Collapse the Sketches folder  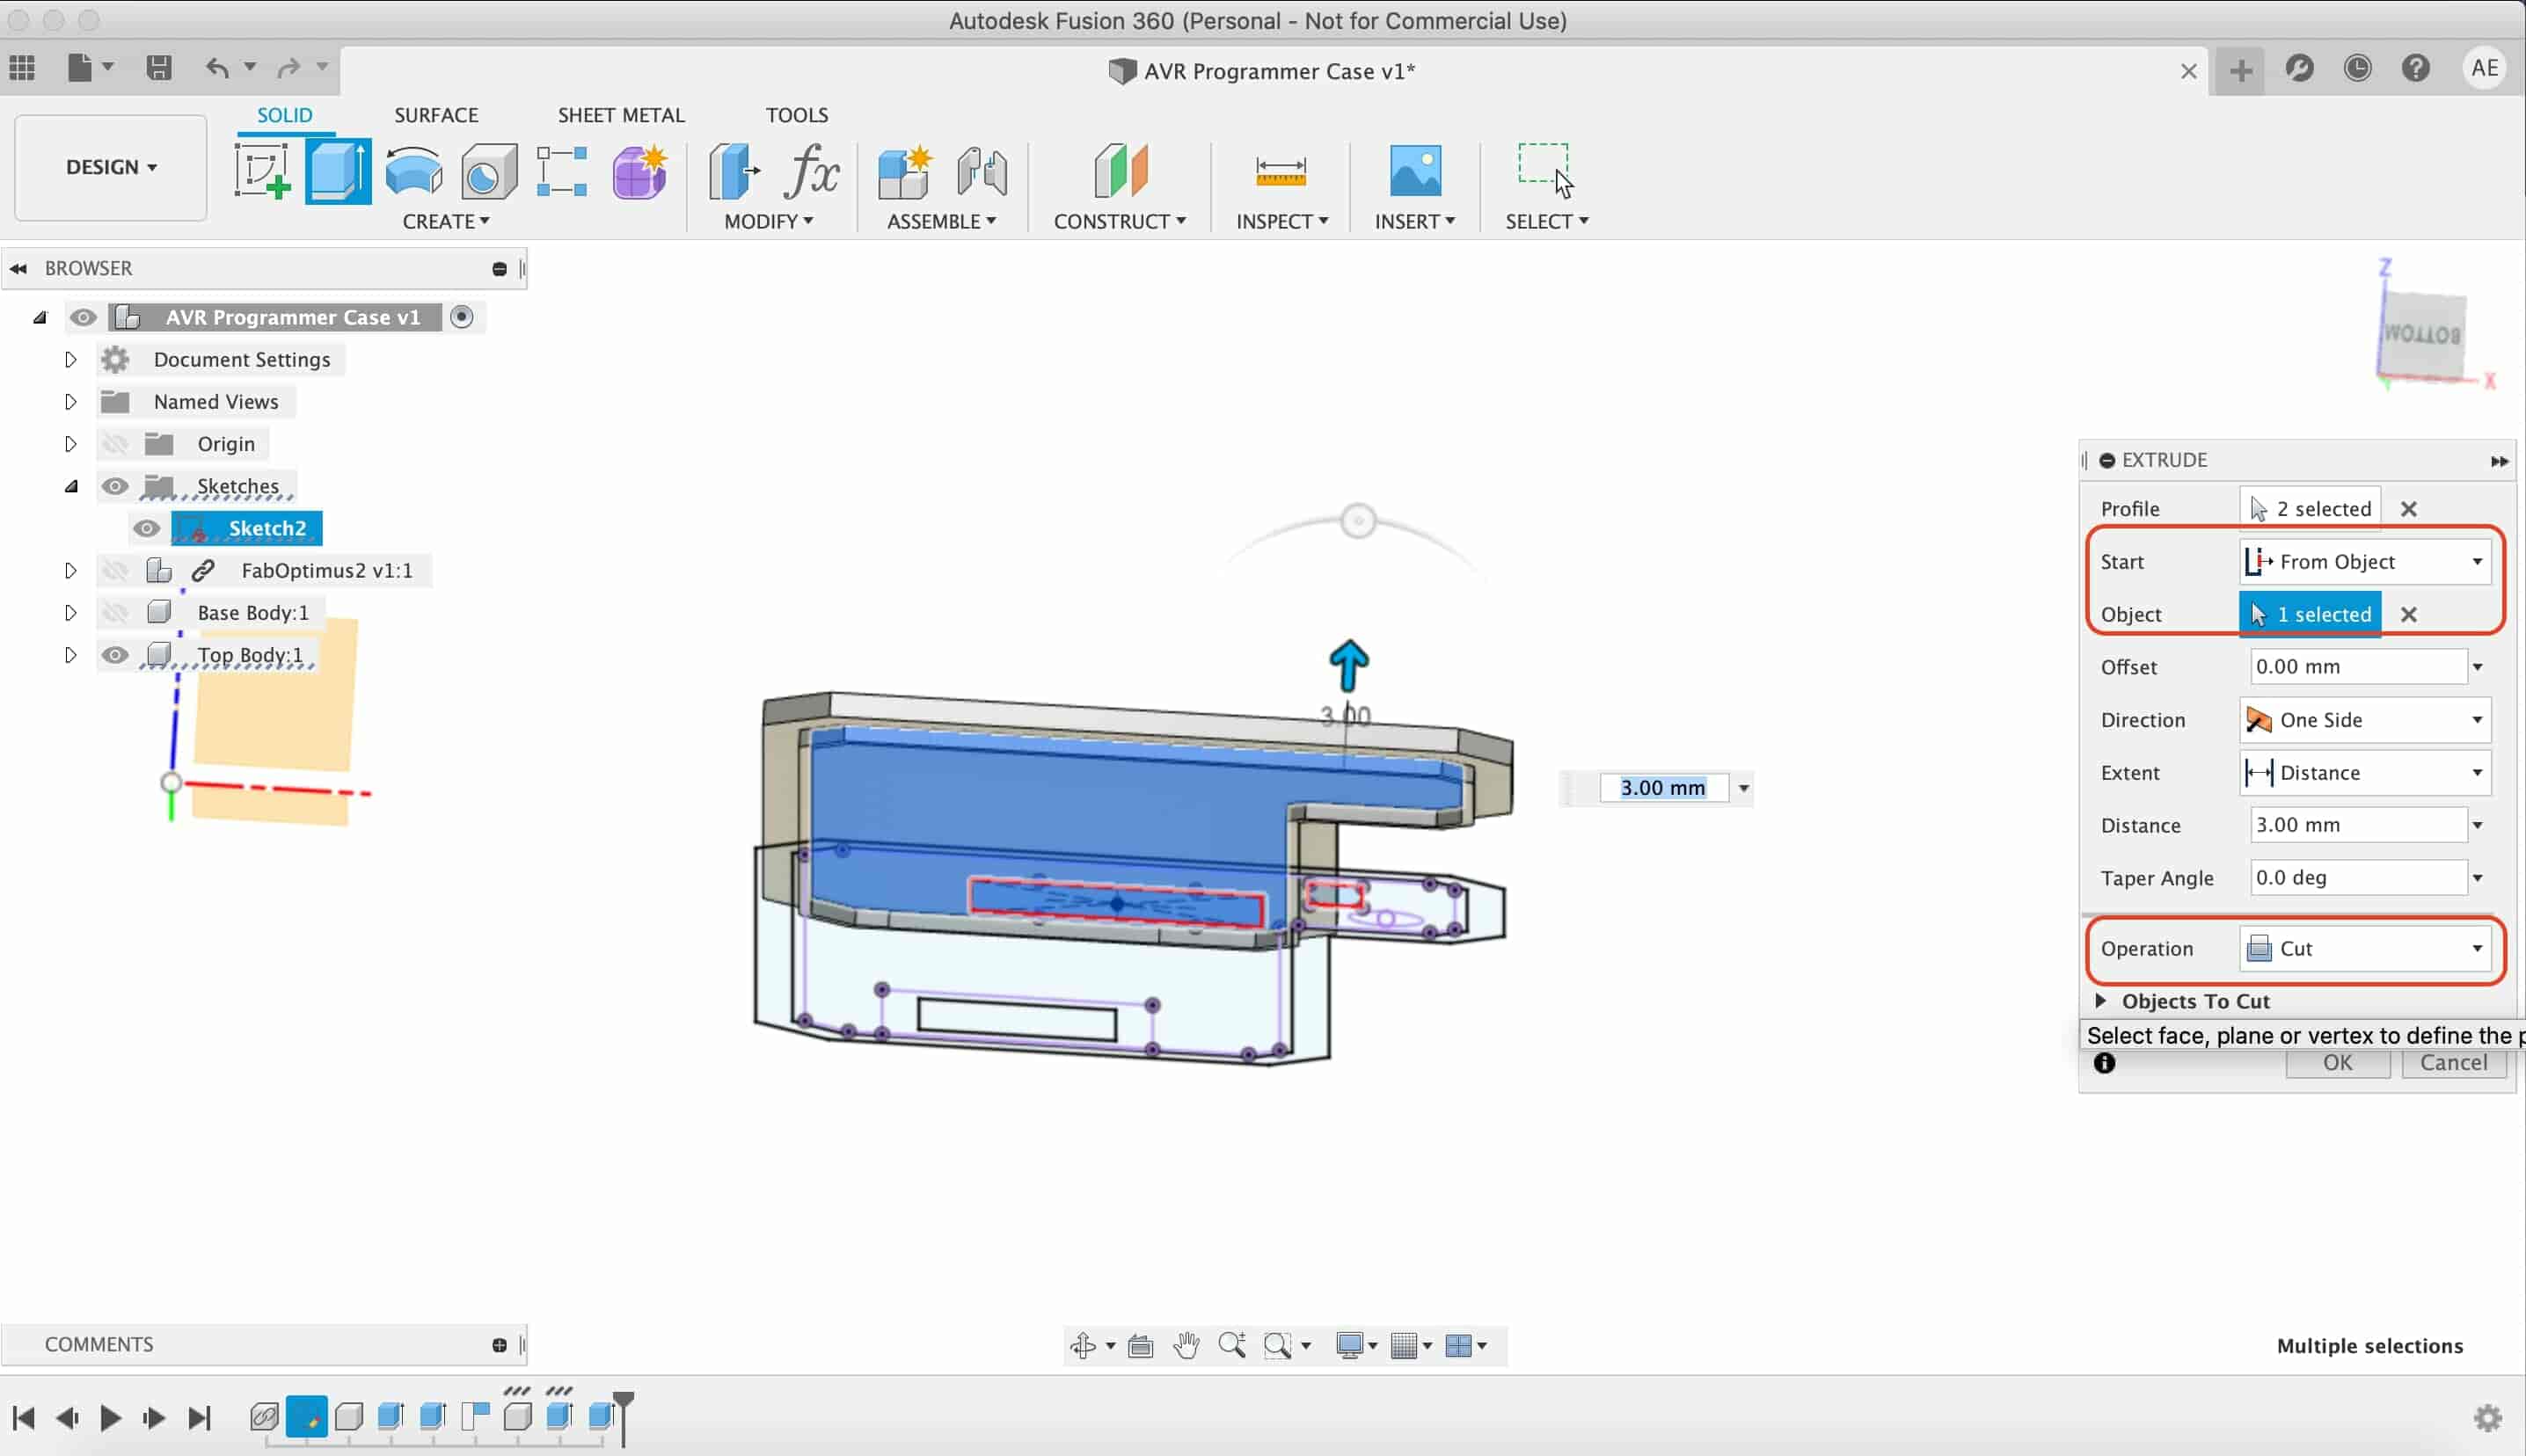[71, 486]
